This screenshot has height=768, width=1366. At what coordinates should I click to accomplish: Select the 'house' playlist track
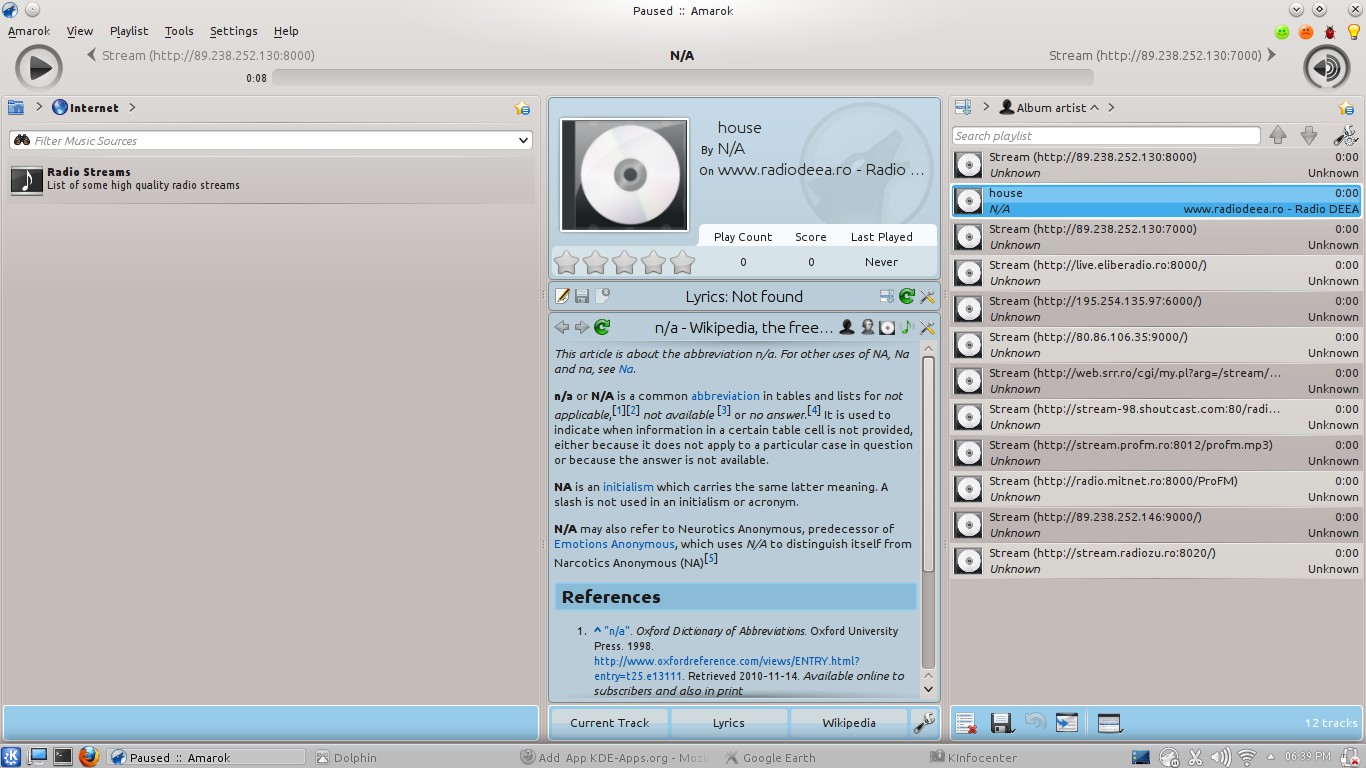pyautogui.click(x=1156, y=201)
